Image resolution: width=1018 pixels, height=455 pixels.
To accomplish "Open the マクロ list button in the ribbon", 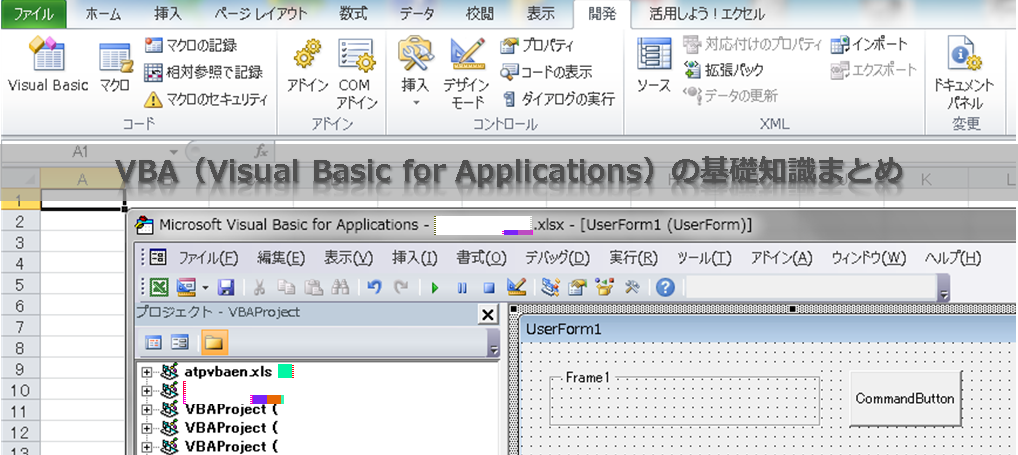I will point(115,68).
